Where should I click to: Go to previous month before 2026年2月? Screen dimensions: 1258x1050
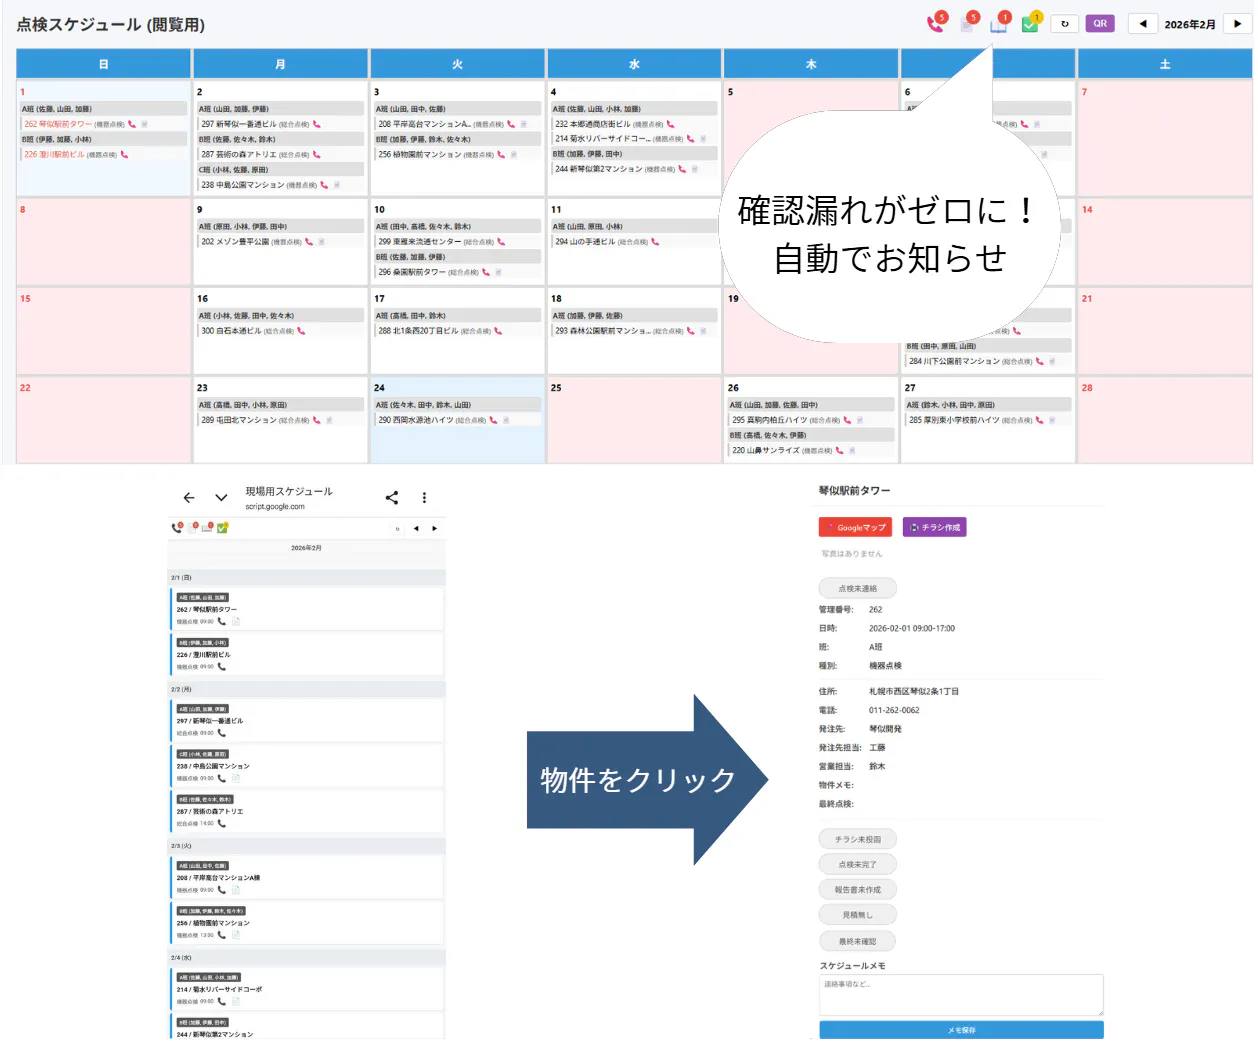pyautogui.click(x=1143, y=24)
